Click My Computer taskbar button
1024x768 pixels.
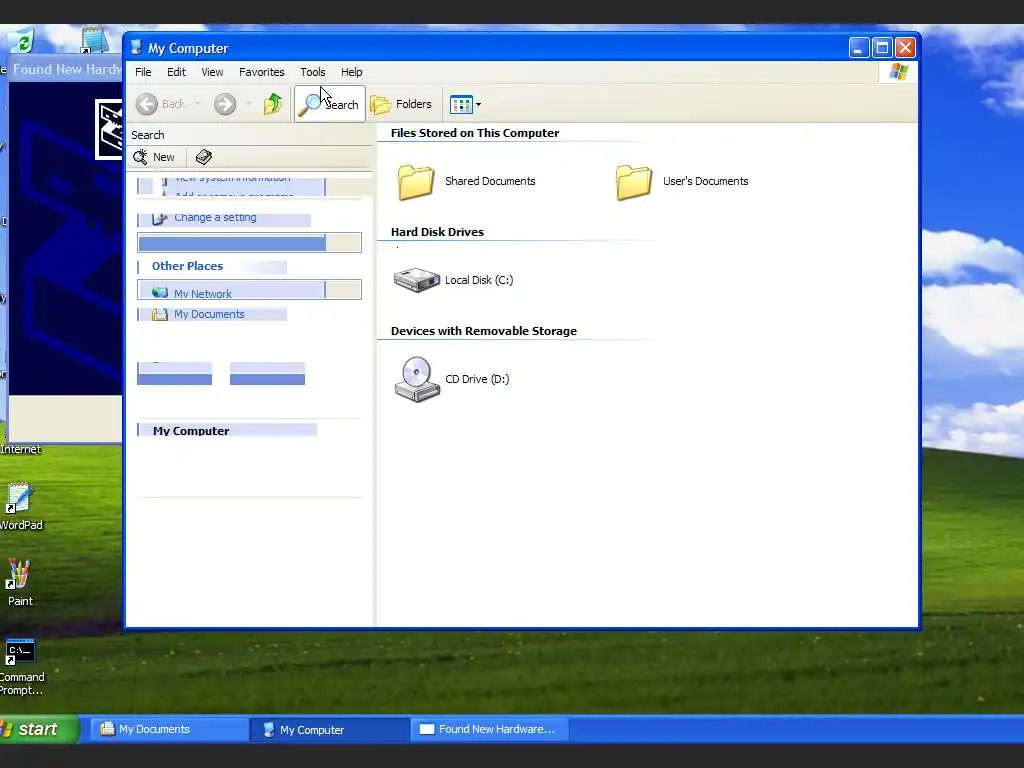click(x=329, y=729)
